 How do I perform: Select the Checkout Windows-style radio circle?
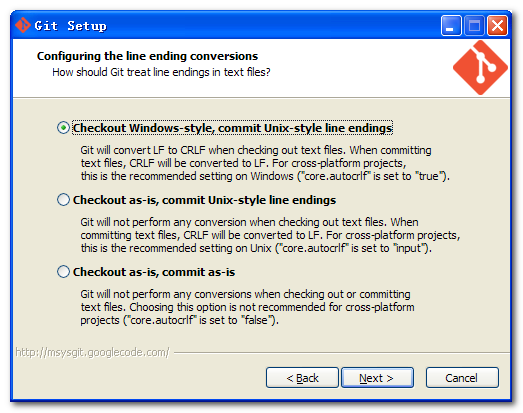coord(63,128)
